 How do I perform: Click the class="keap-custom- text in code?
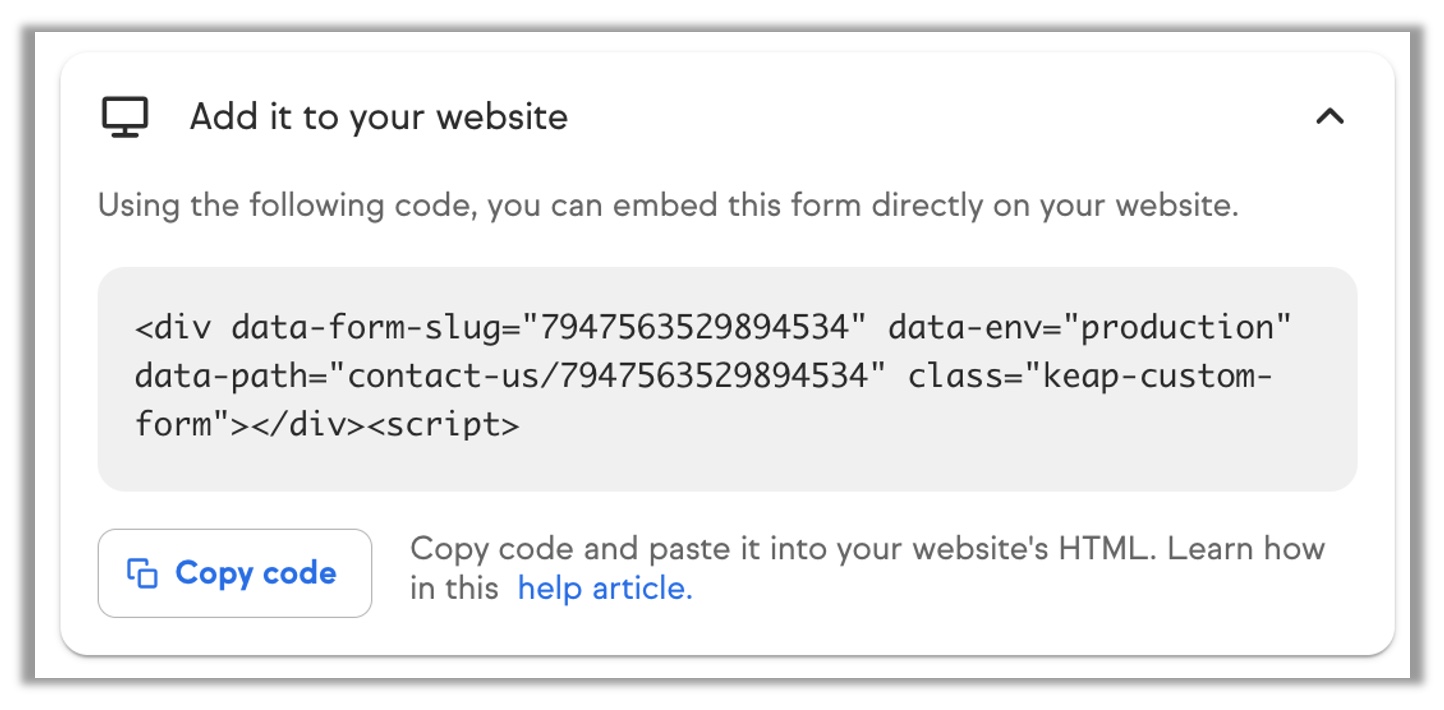click(x=1090, y=375)
